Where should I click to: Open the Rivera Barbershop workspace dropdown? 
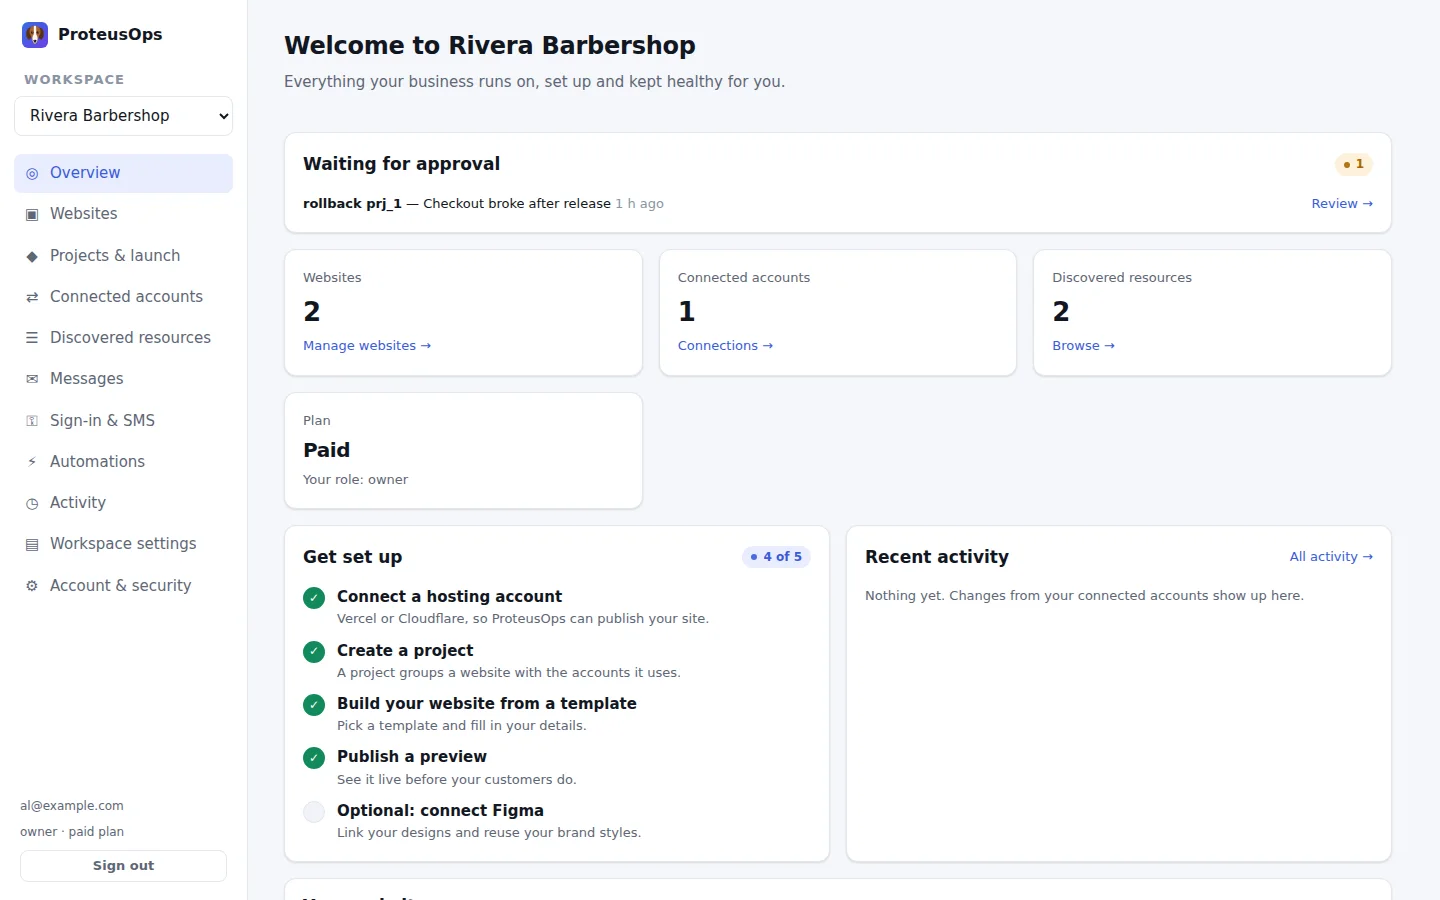tap(123, 115)
